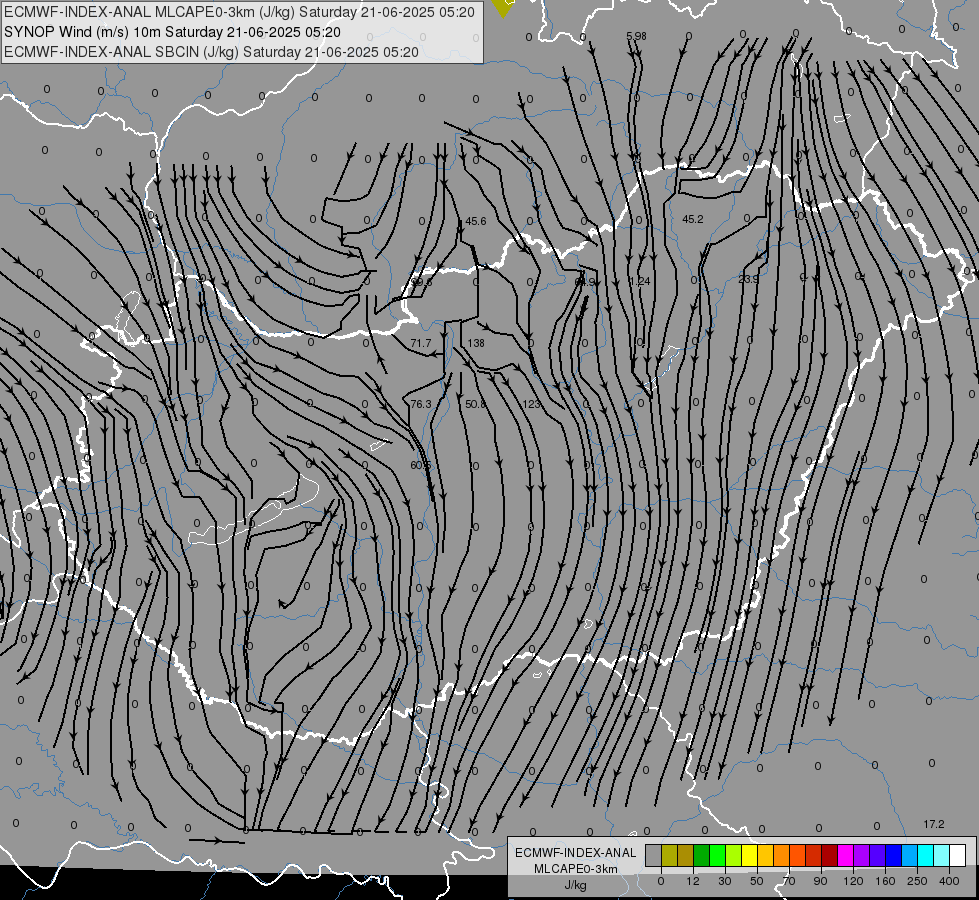Select the pure blue legend swatch
This screenshot has height=900, width=979.
[x=894, y=855]
